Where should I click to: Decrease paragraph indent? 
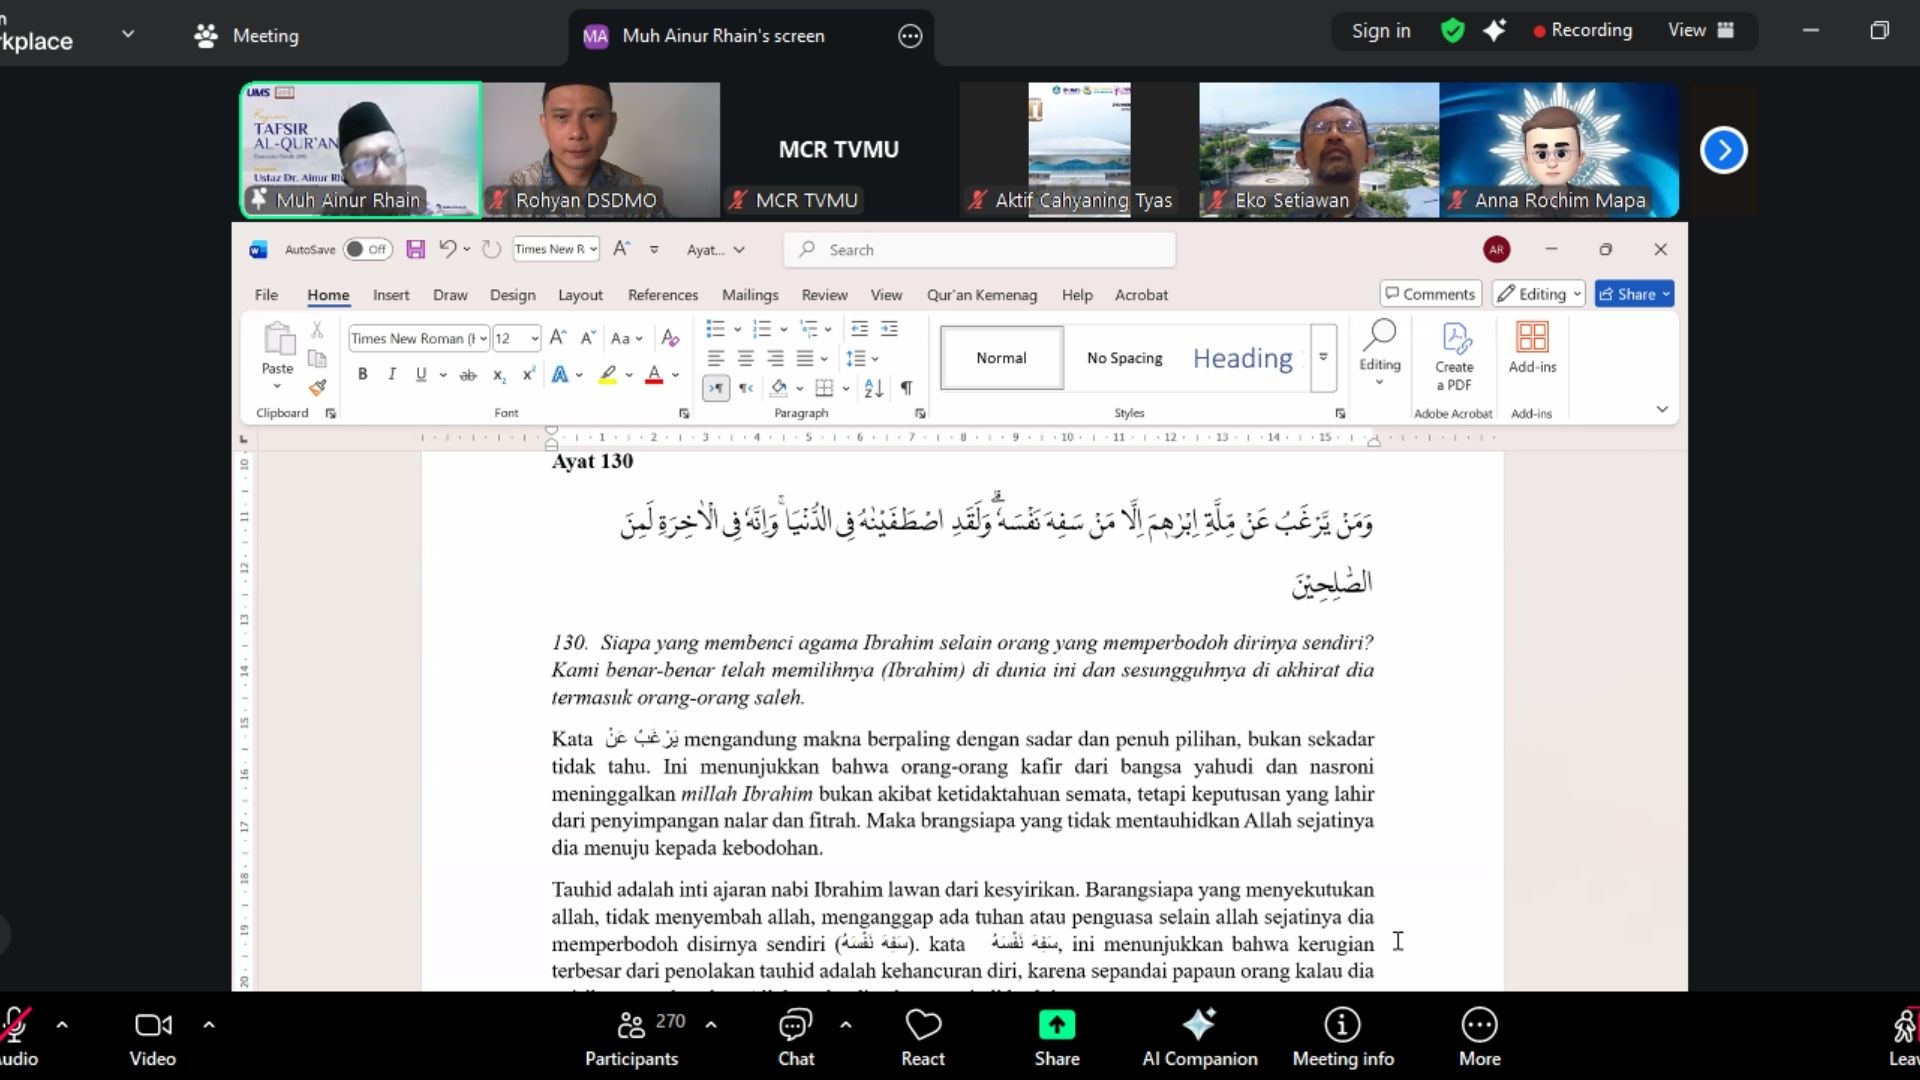859,329
